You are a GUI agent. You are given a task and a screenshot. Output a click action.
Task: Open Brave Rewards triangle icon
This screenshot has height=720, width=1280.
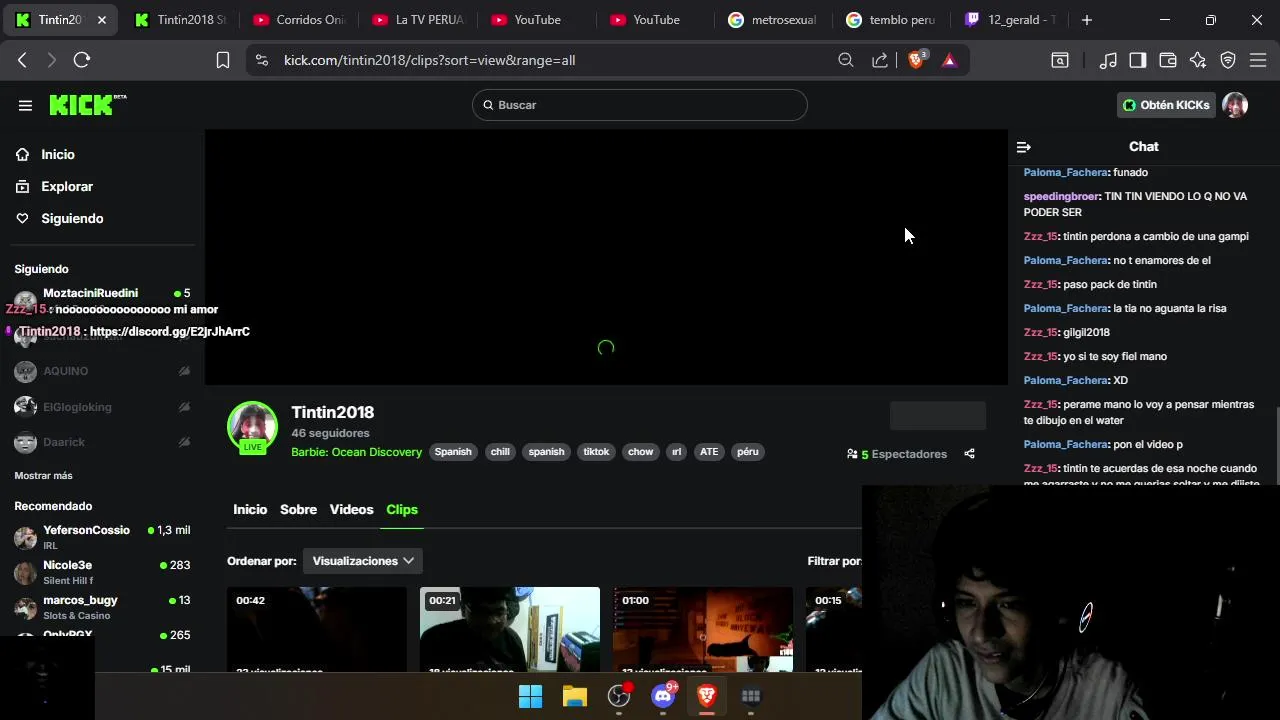(x=949, y=60)
